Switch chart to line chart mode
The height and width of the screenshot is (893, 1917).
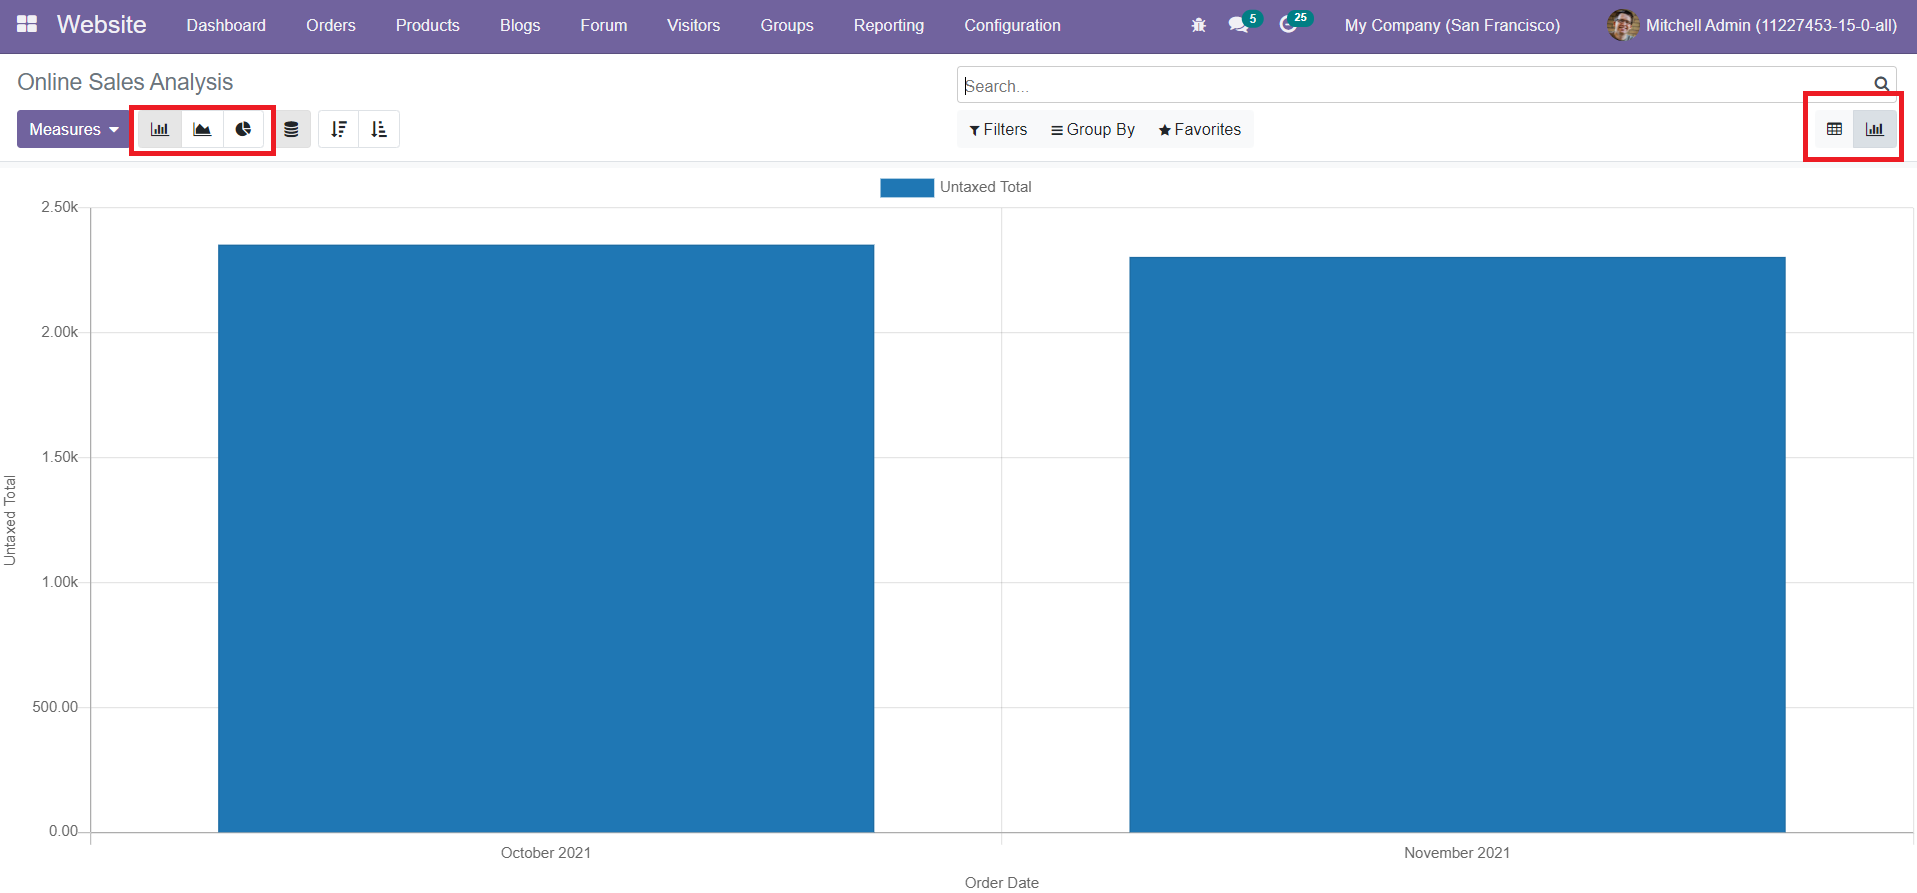click(202, 129)
